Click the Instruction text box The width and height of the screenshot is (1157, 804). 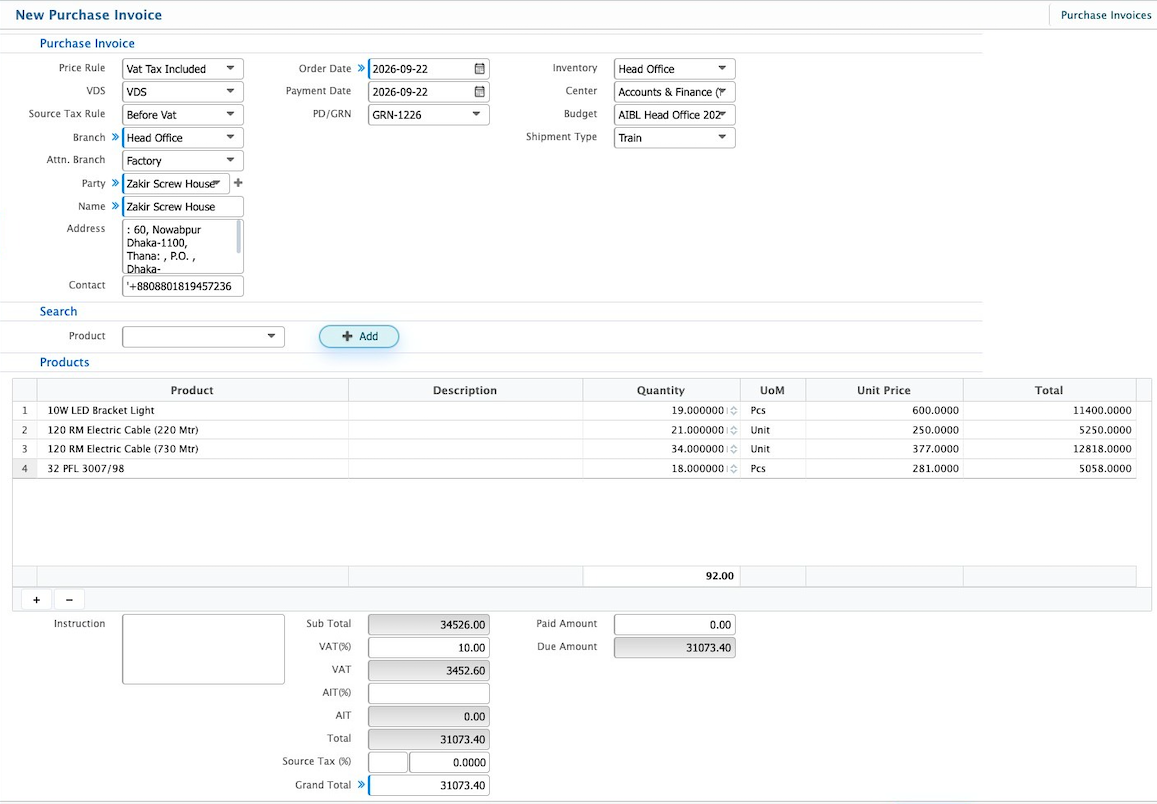click(203, 649)
